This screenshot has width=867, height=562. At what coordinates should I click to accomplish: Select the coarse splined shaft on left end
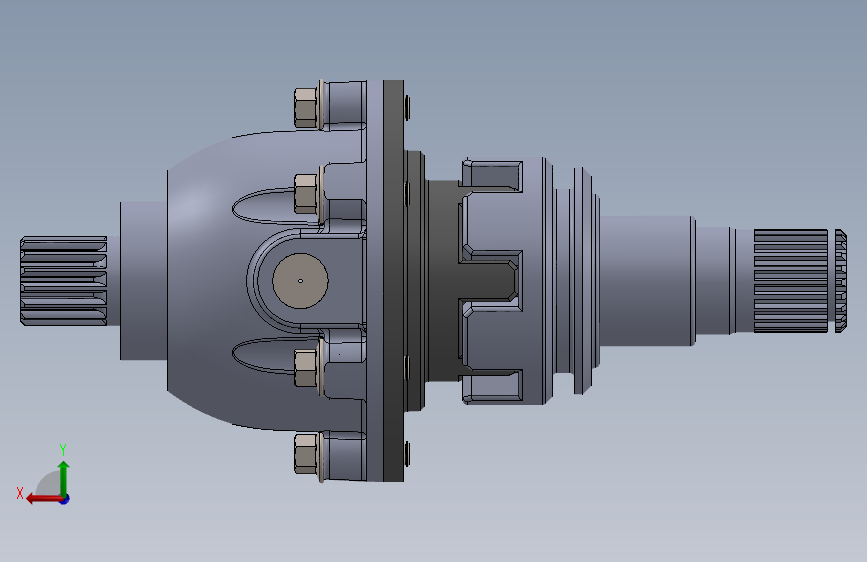64,281
